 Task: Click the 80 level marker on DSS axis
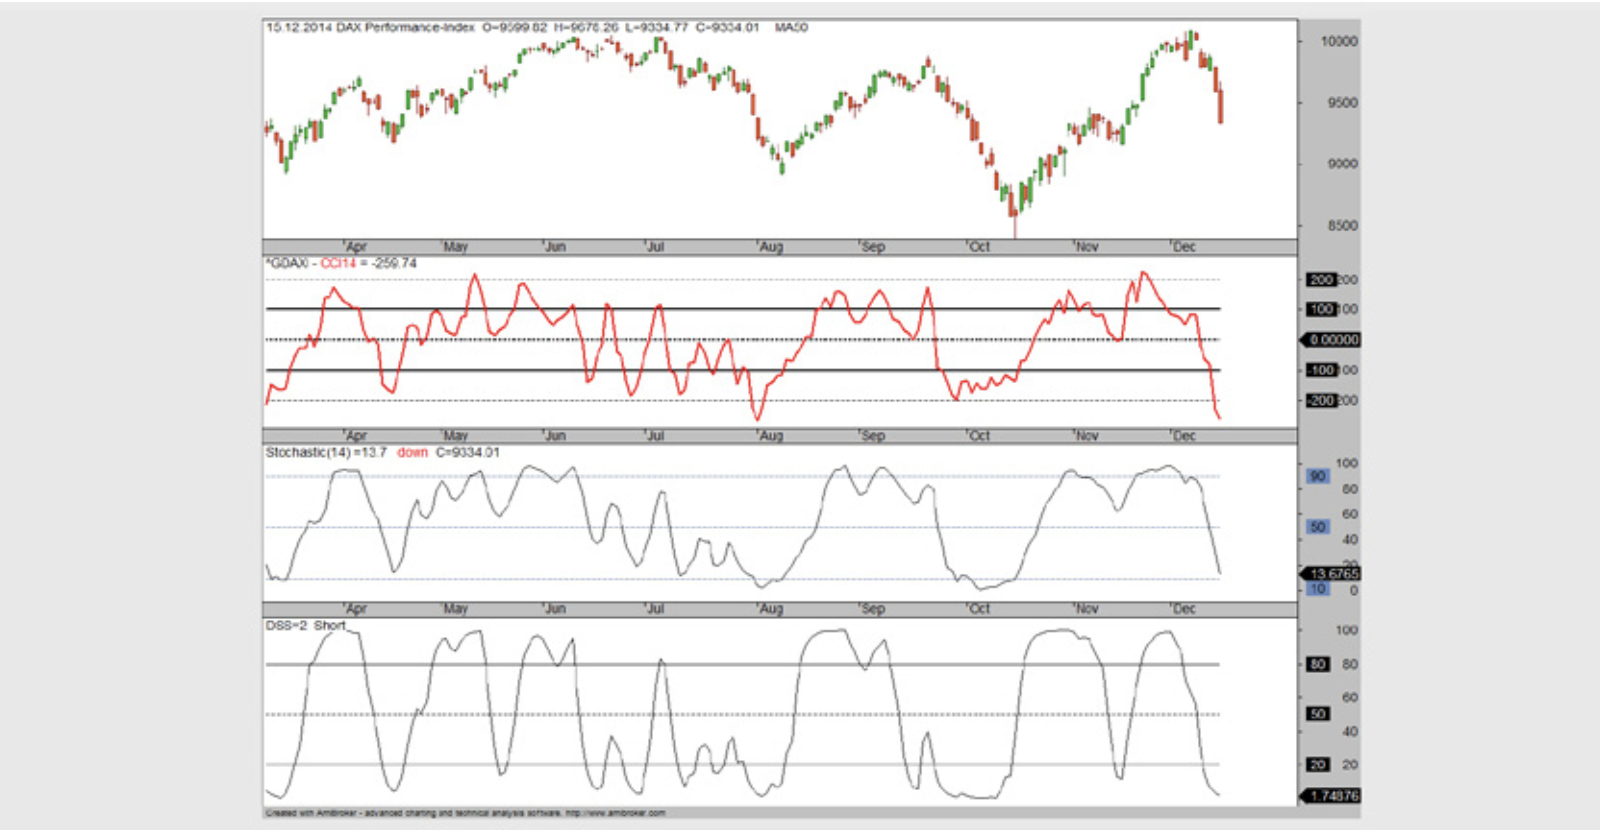click(1318, 664)
